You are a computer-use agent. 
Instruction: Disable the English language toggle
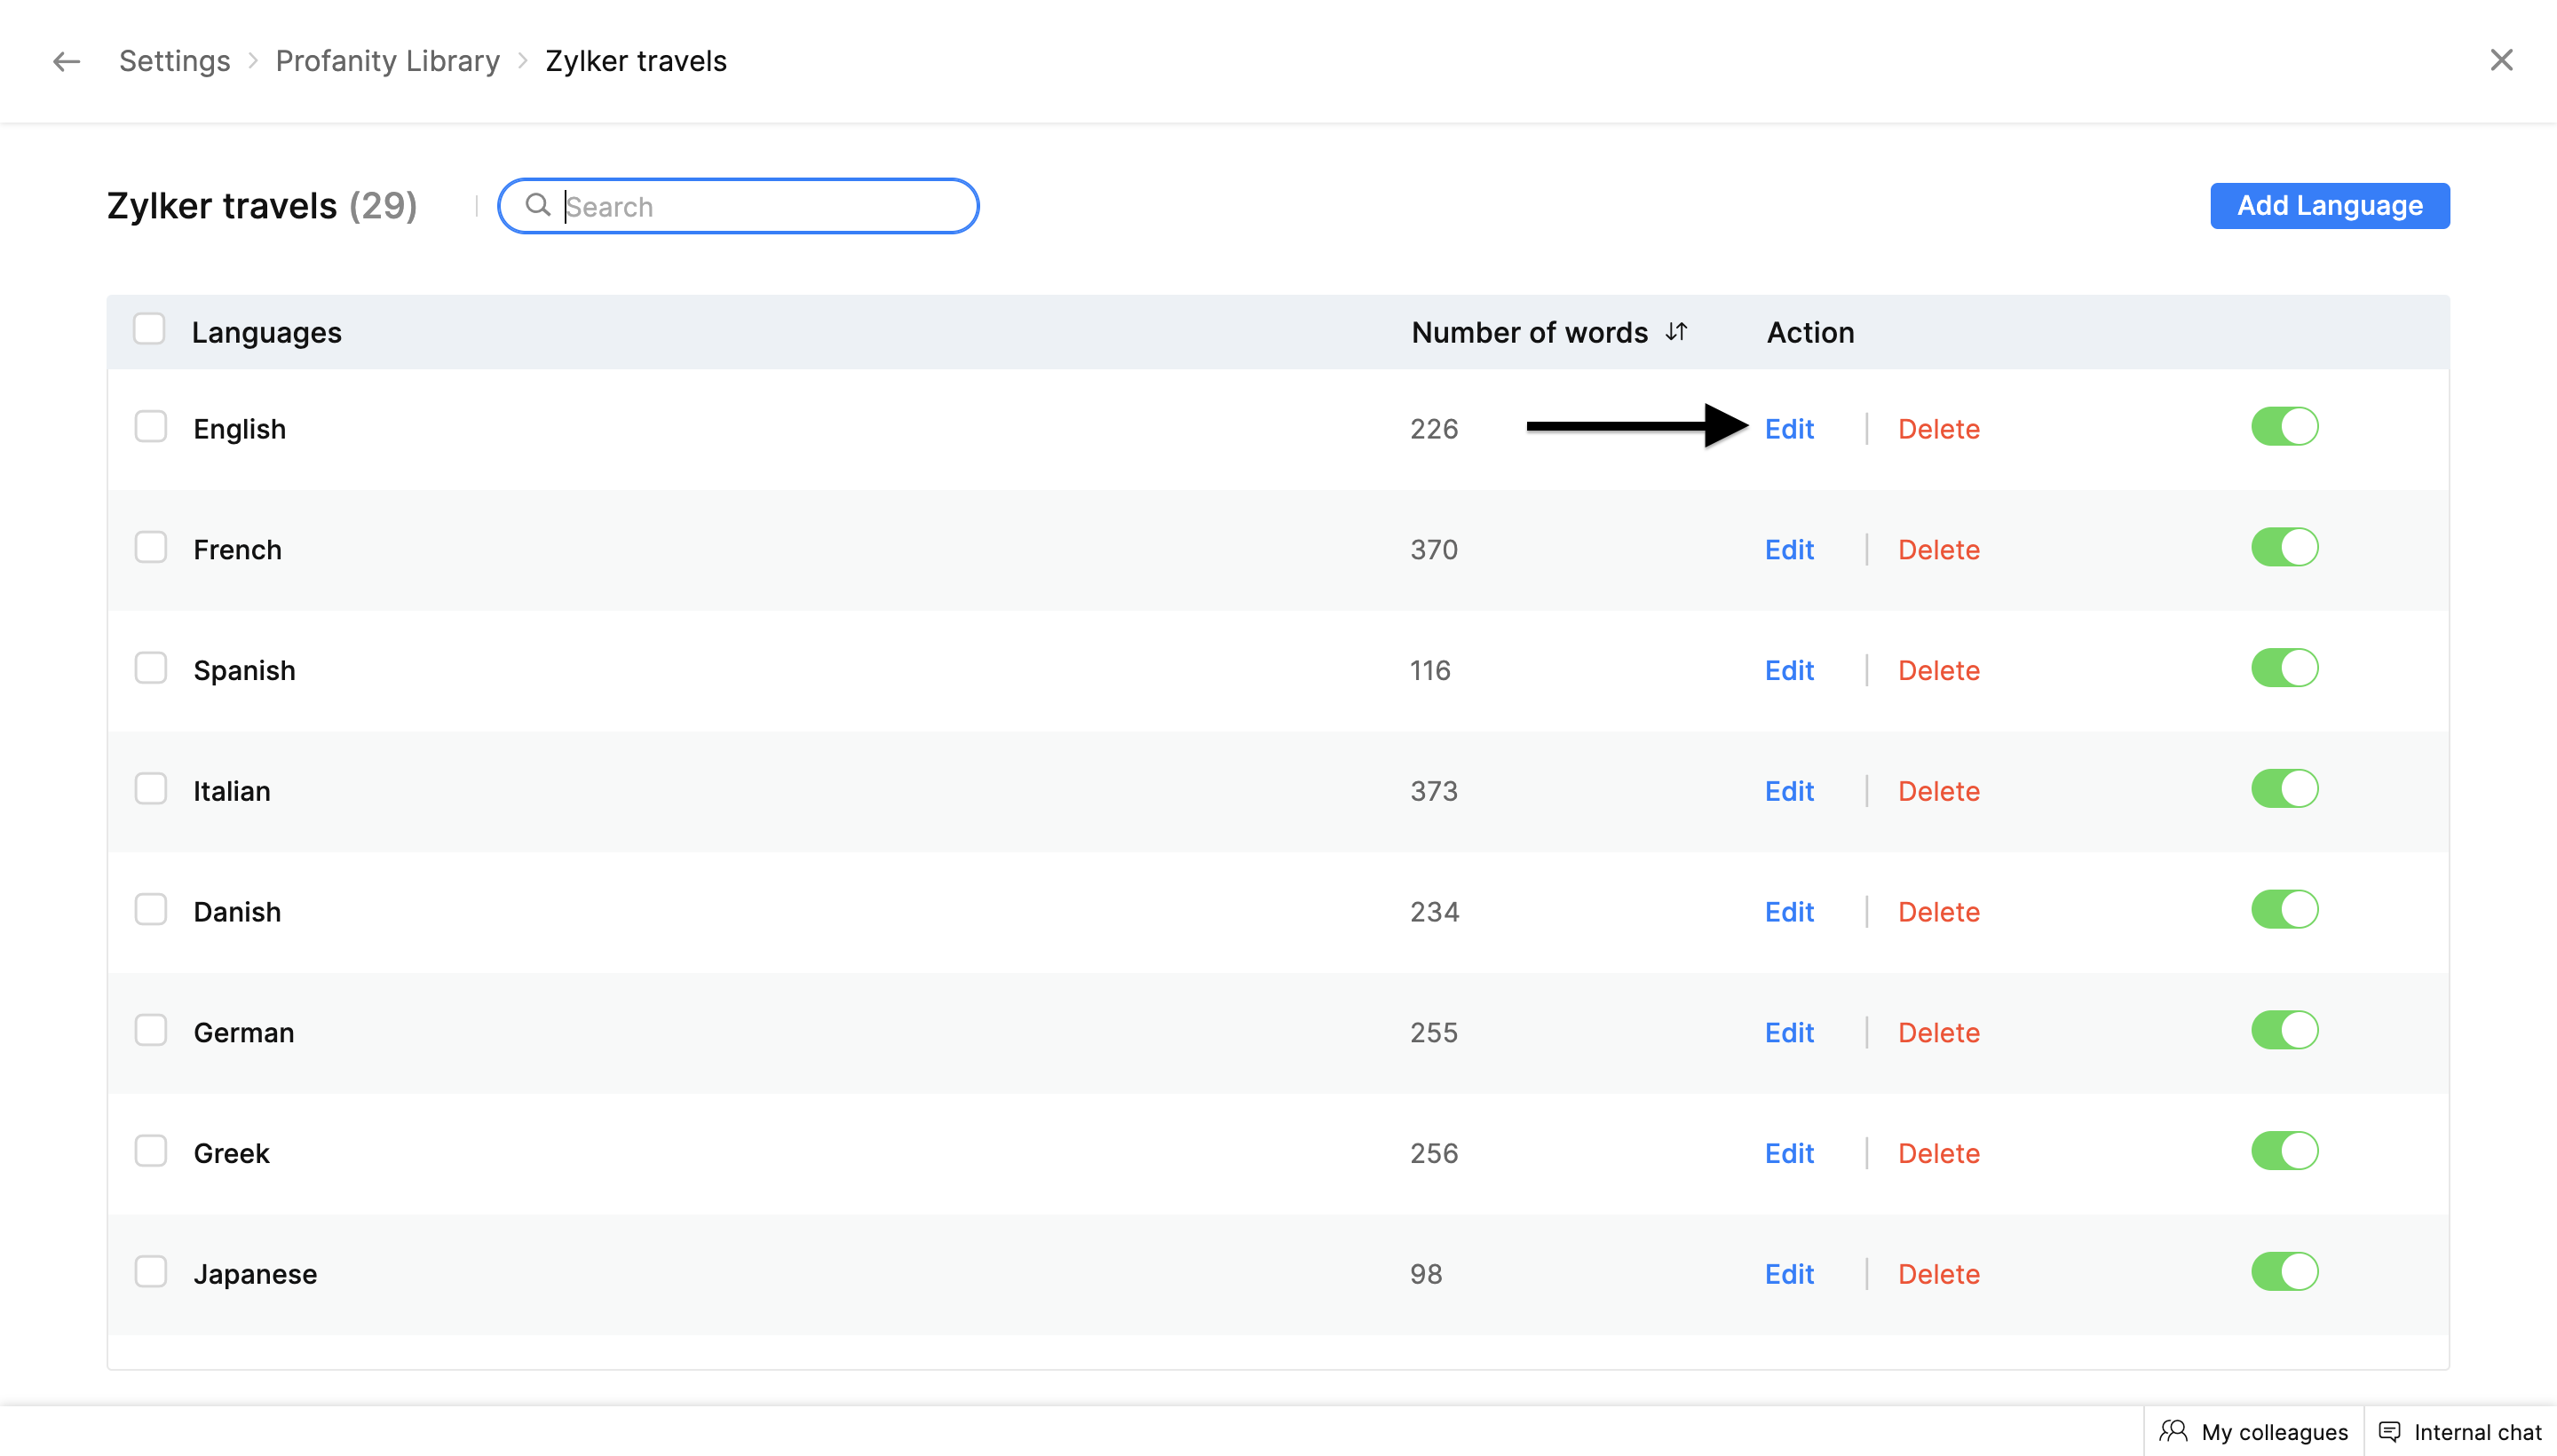[2284, 427]
